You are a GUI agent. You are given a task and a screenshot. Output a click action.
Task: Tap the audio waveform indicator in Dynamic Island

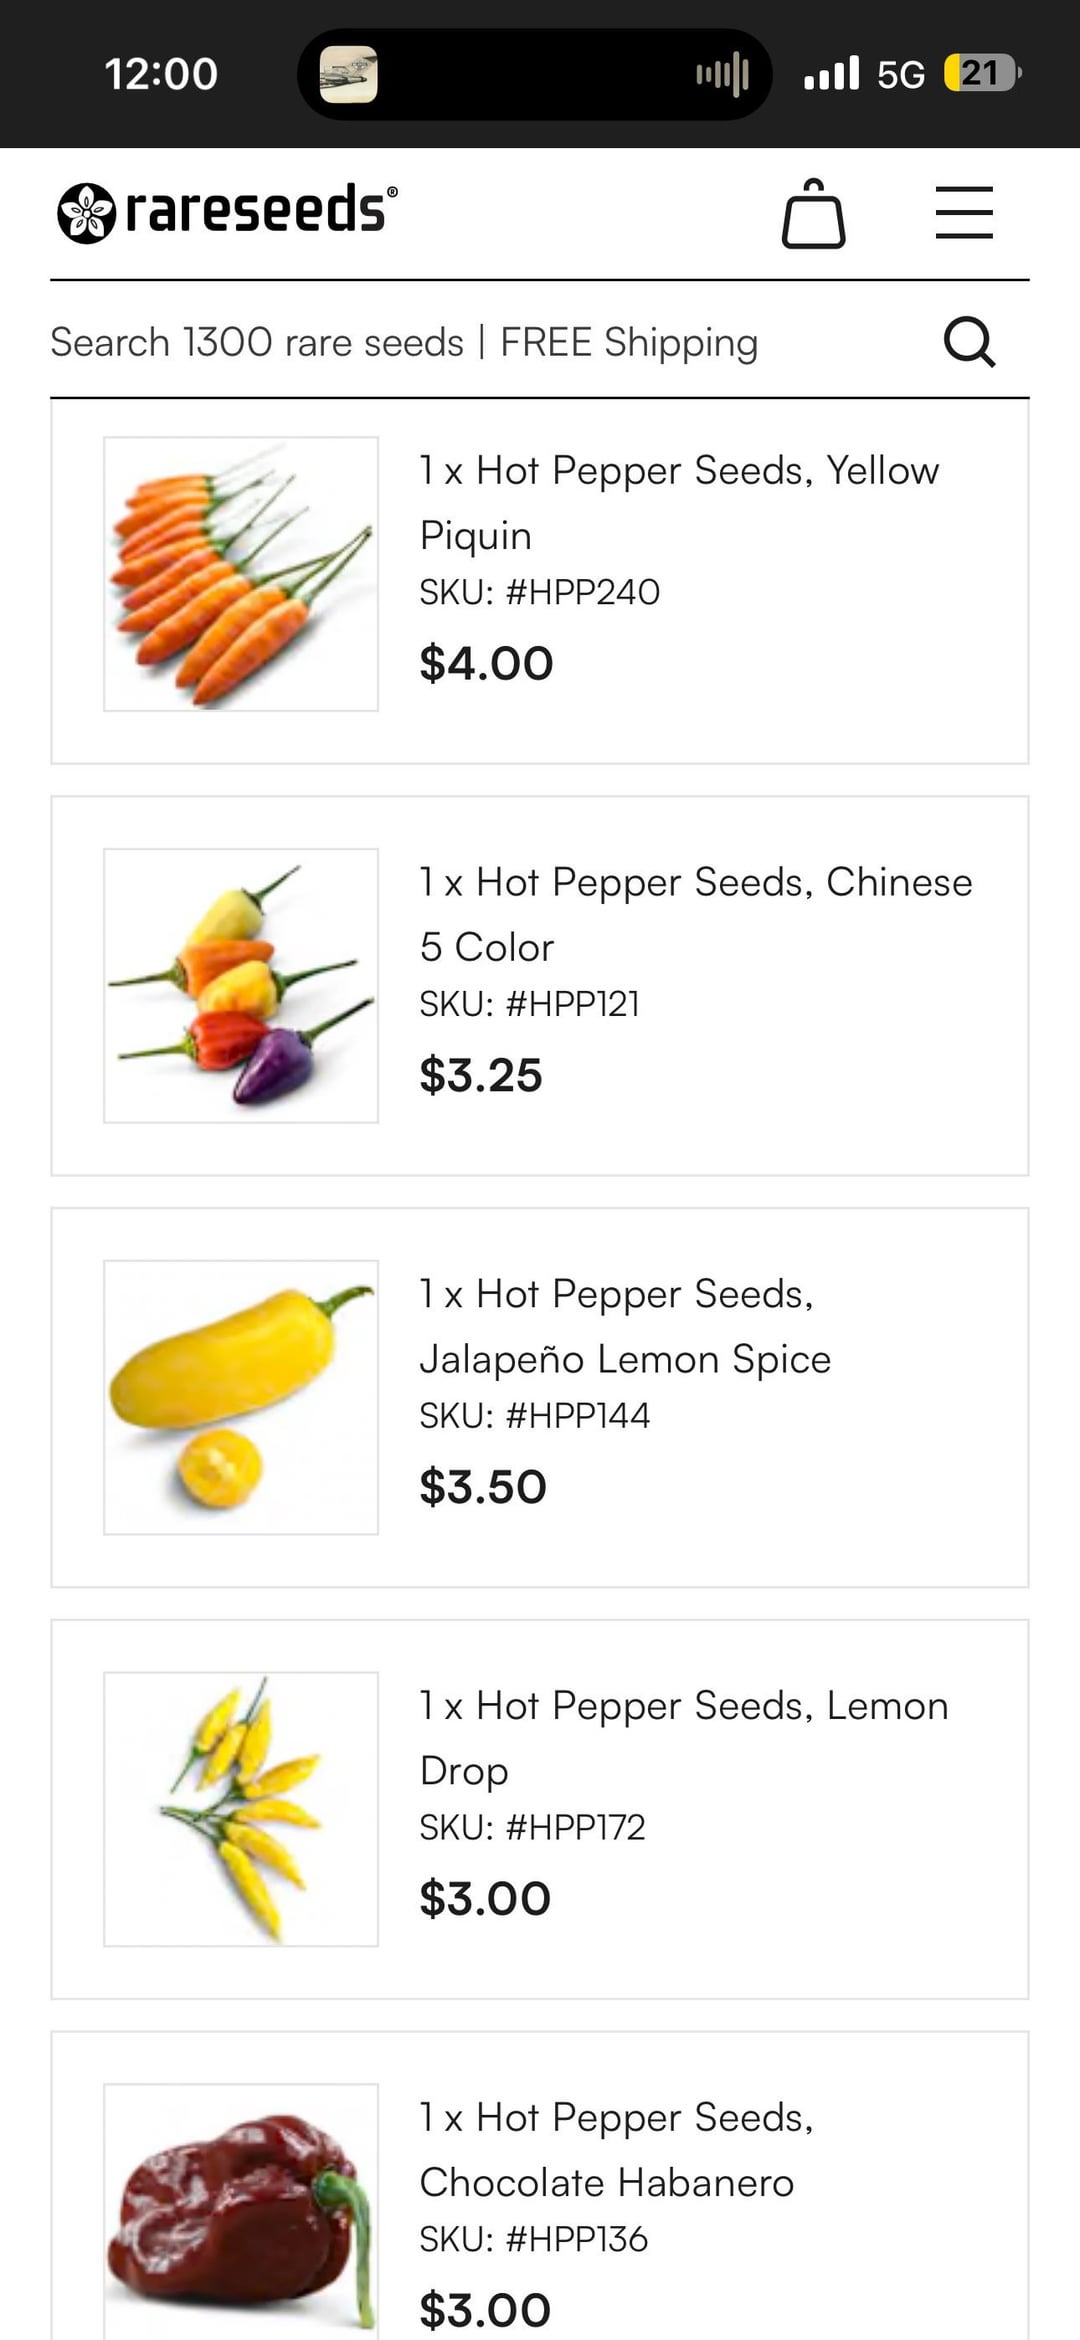722,74
